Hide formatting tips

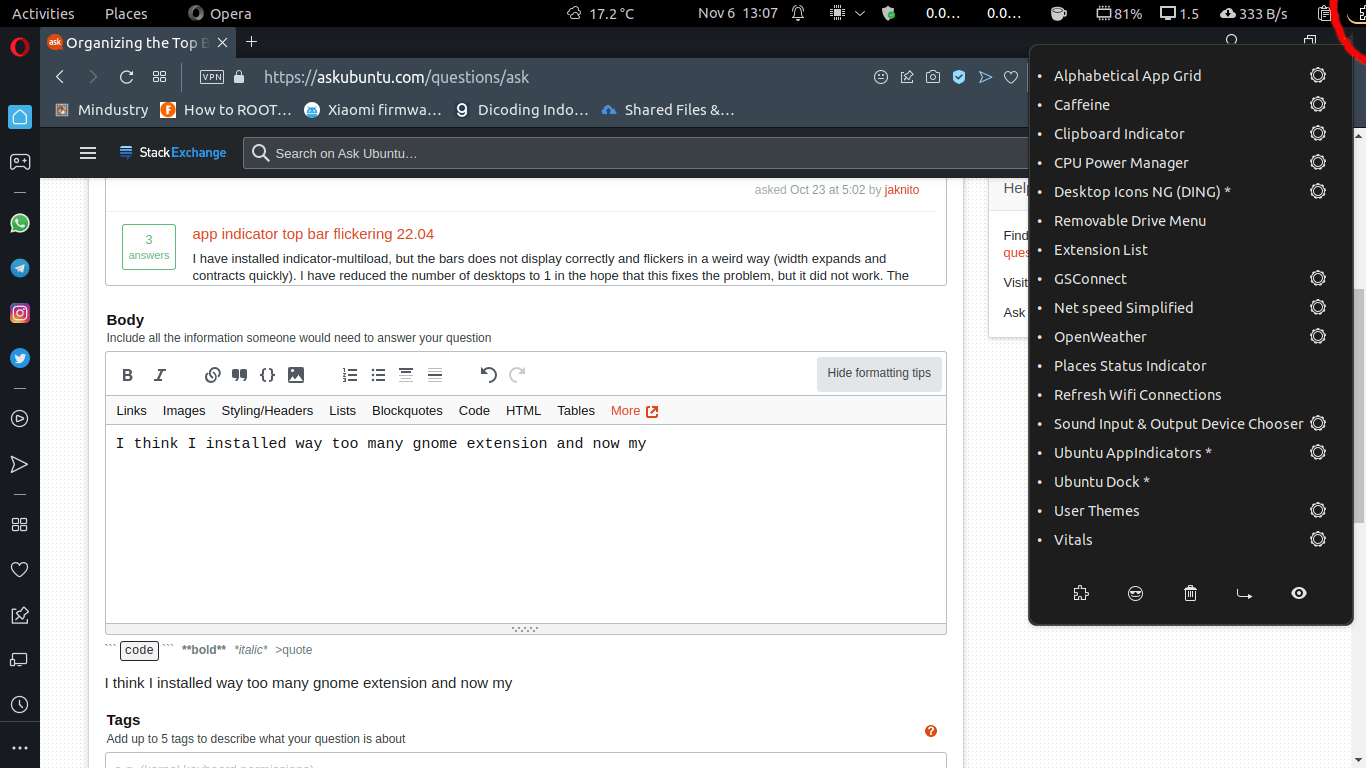coord(879,373)
